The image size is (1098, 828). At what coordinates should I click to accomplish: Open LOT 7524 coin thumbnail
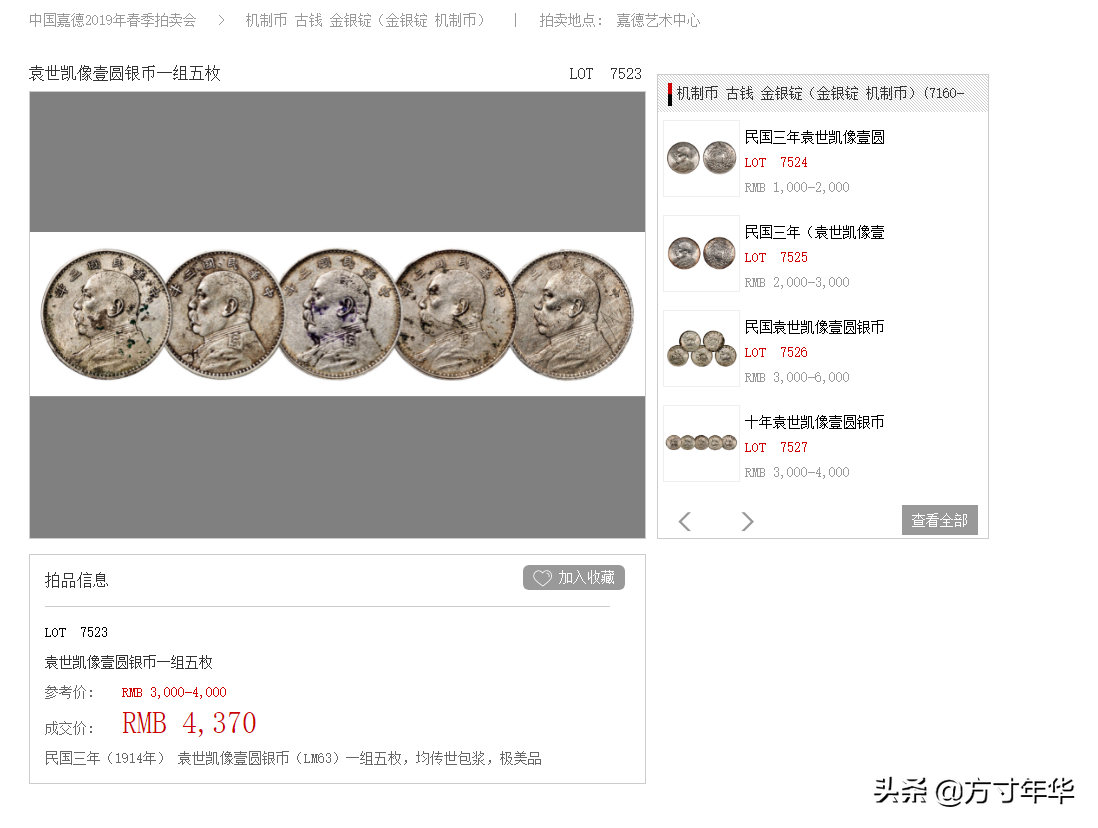(x=701, y=158)
